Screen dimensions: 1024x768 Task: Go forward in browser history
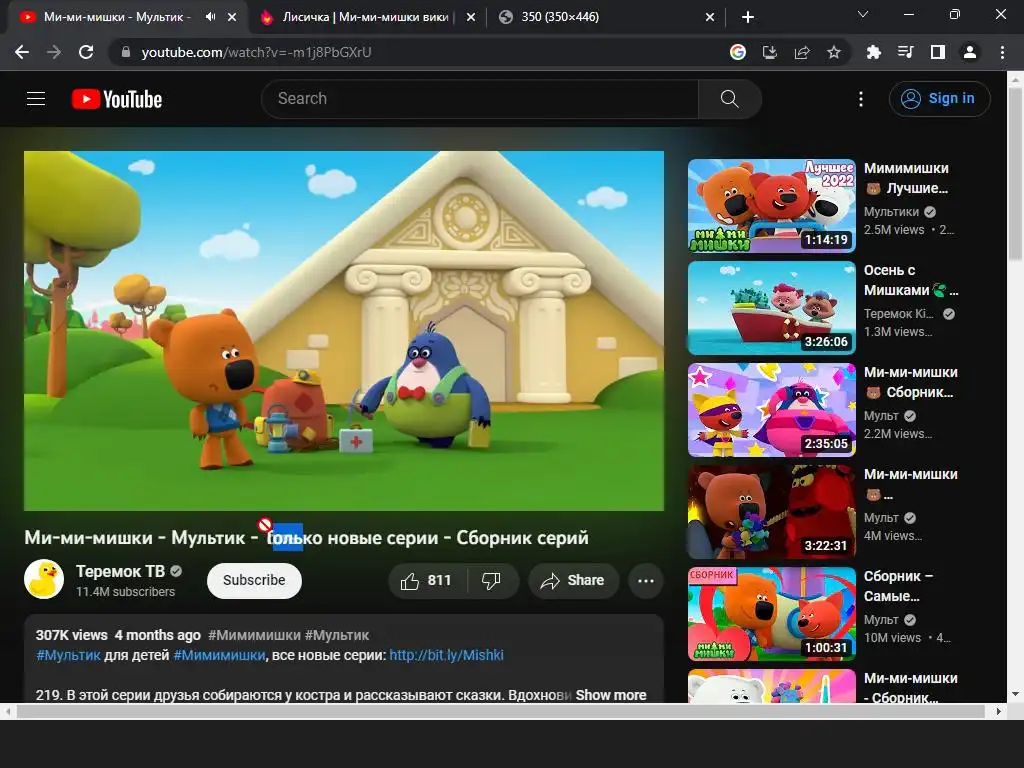tap(54, 52)
